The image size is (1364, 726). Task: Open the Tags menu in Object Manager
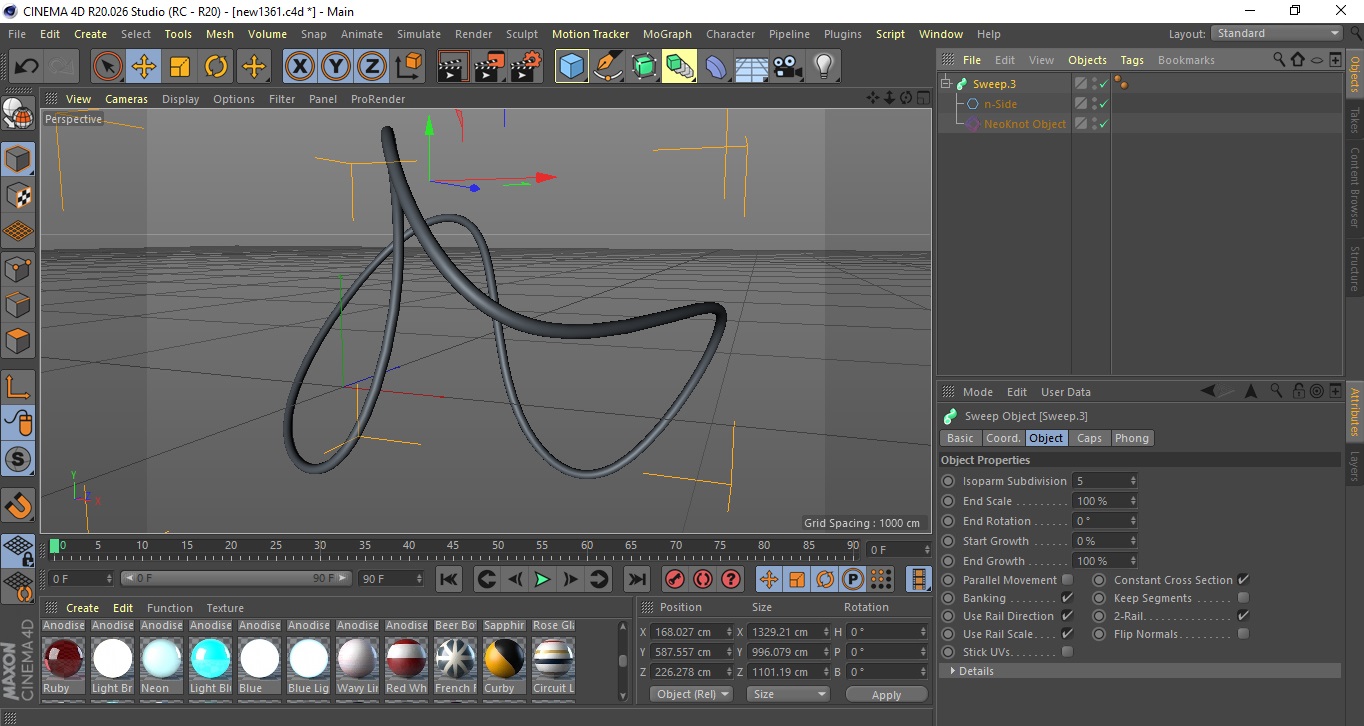point(1132,60)
